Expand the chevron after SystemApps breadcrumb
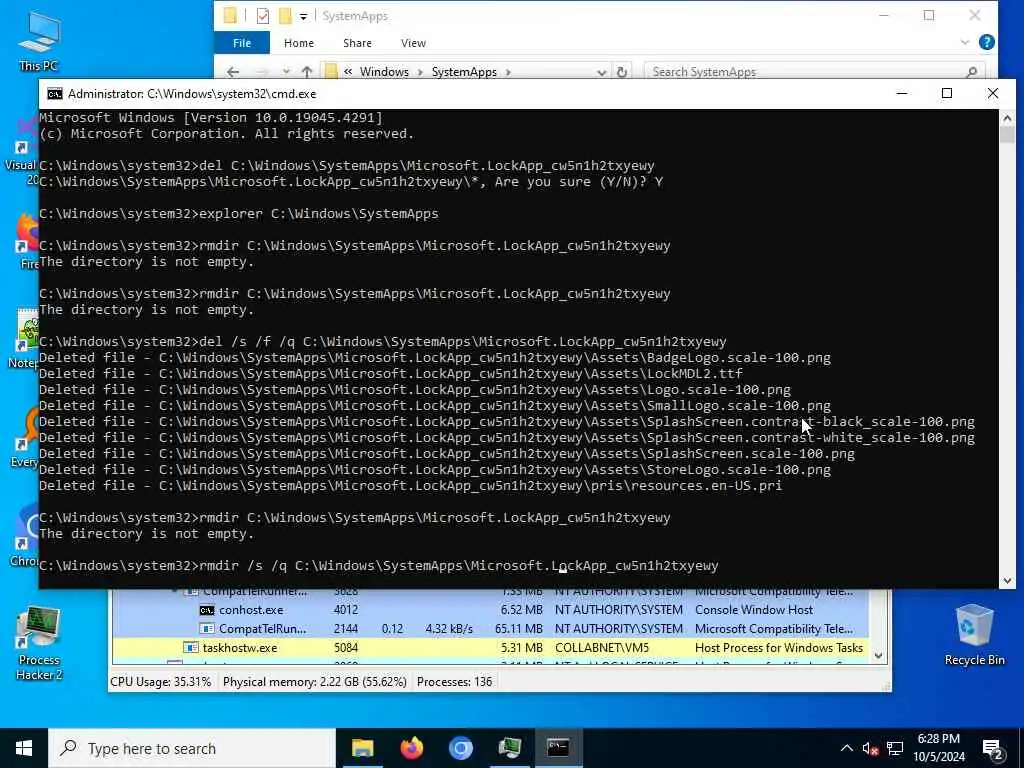 [508, 72]
